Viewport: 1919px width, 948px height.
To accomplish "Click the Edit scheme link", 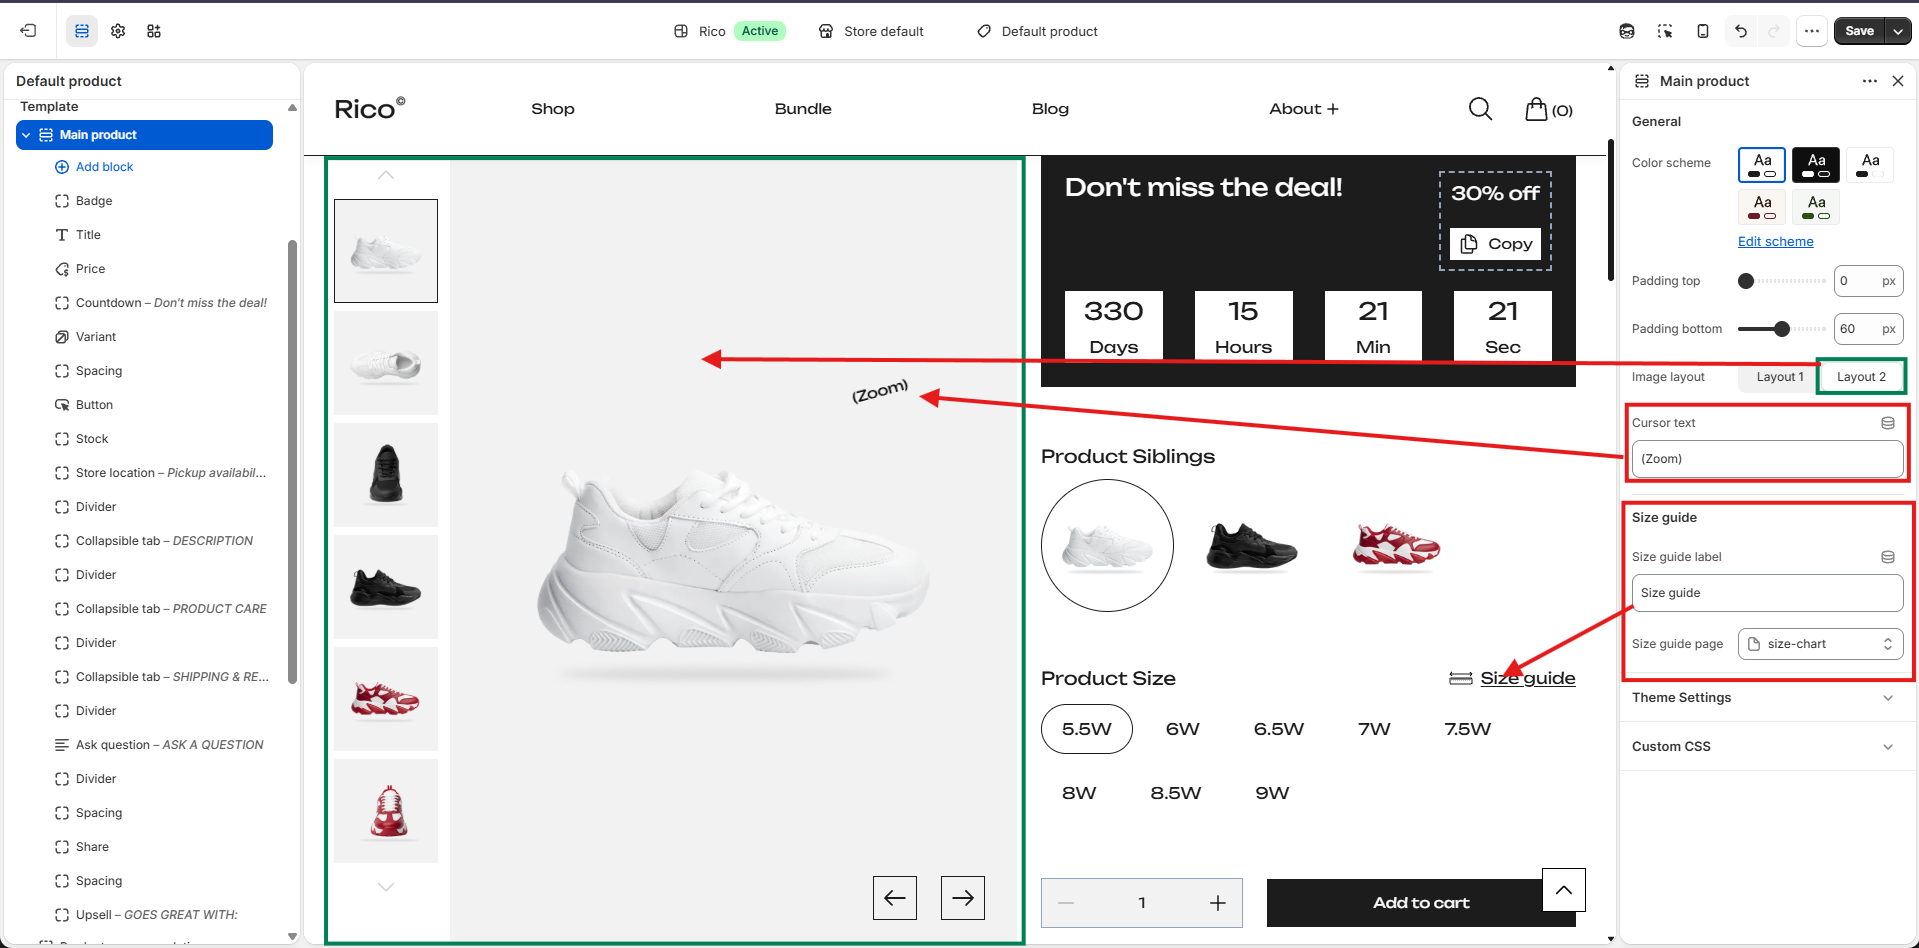I will pos(1775,241).
